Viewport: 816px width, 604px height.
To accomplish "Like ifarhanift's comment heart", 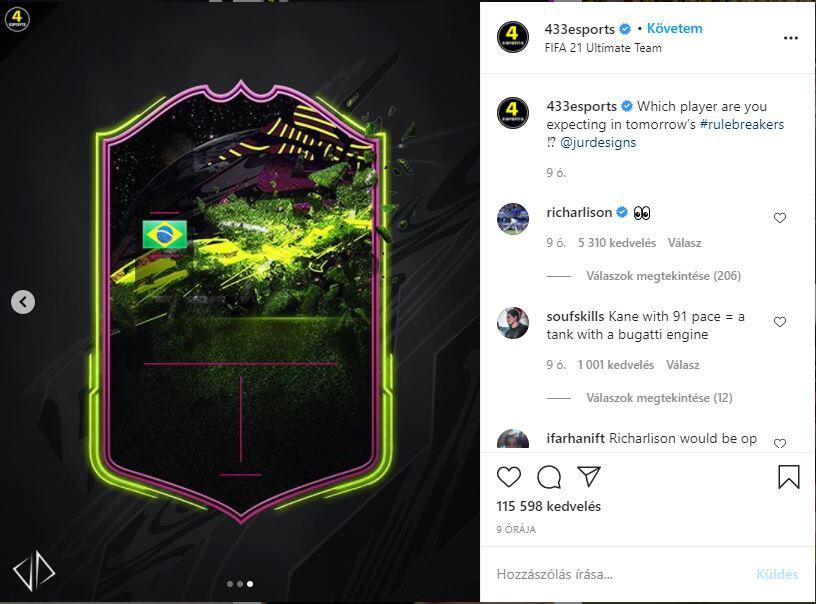I will [780, 443].
